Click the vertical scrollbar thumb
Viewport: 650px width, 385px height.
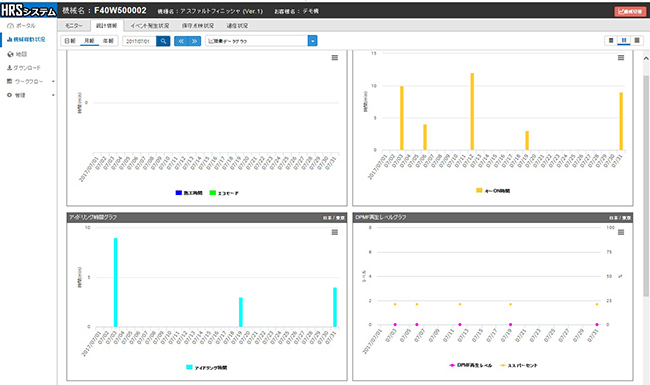tap(646, 185)
